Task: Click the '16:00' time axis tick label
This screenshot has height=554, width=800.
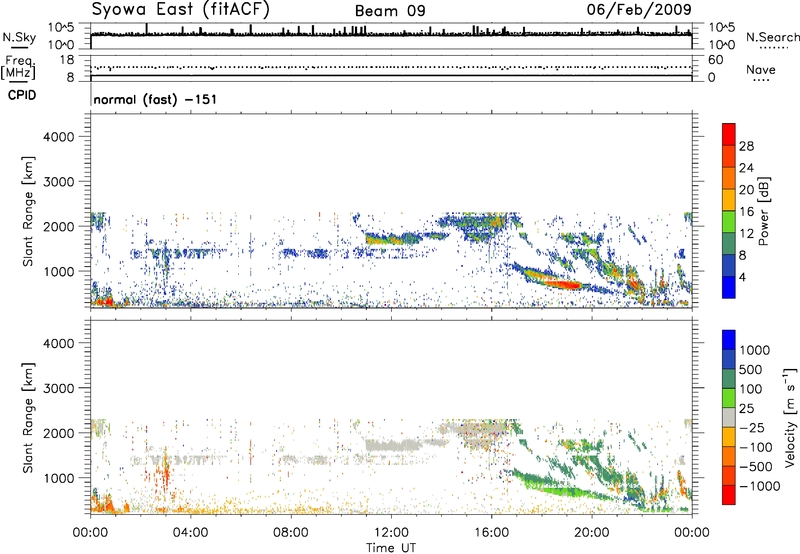Action: point(491,533)
